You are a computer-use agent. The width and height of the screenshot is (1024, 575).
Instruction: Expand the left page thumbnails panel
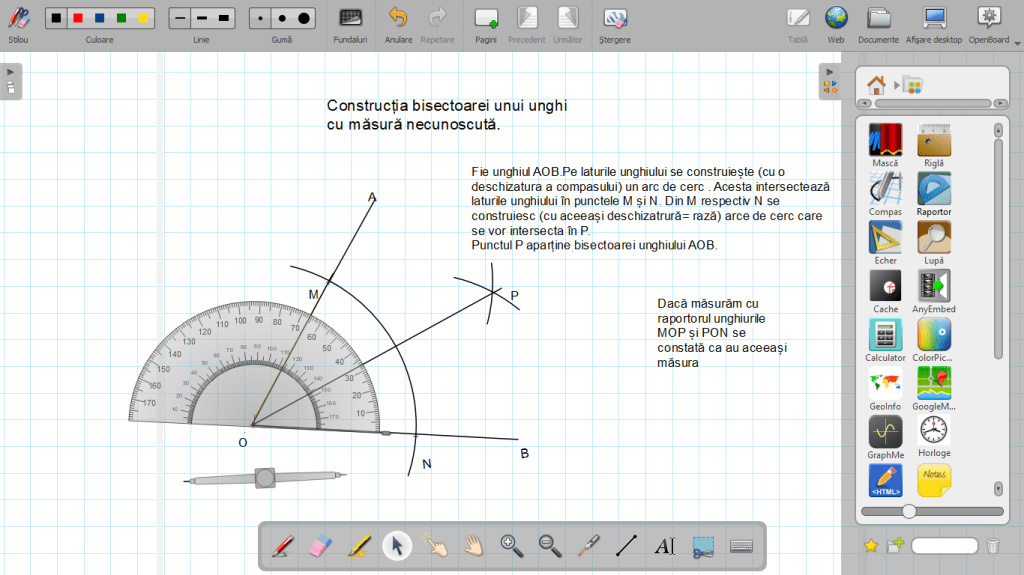(11, 79)
